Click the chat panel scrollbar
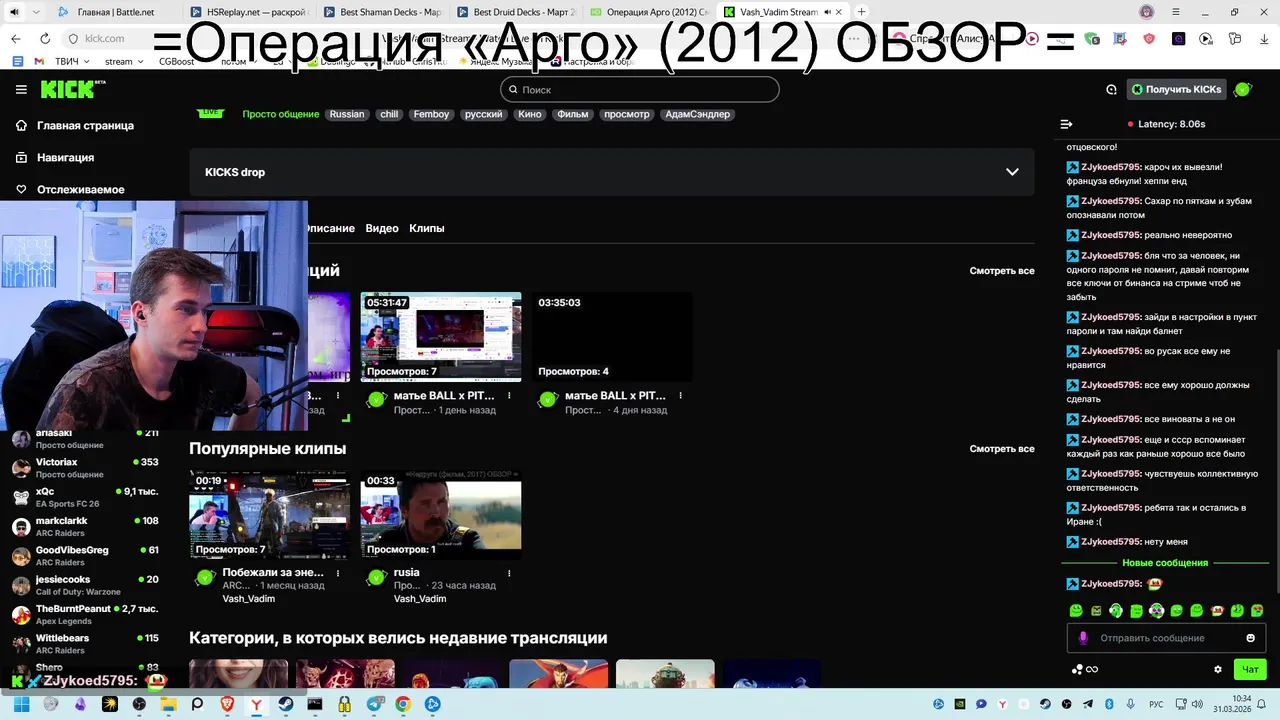Image resolution: width=1280 pixels, height=720 pixels. pyautogui.click(x=1276, y=470)
